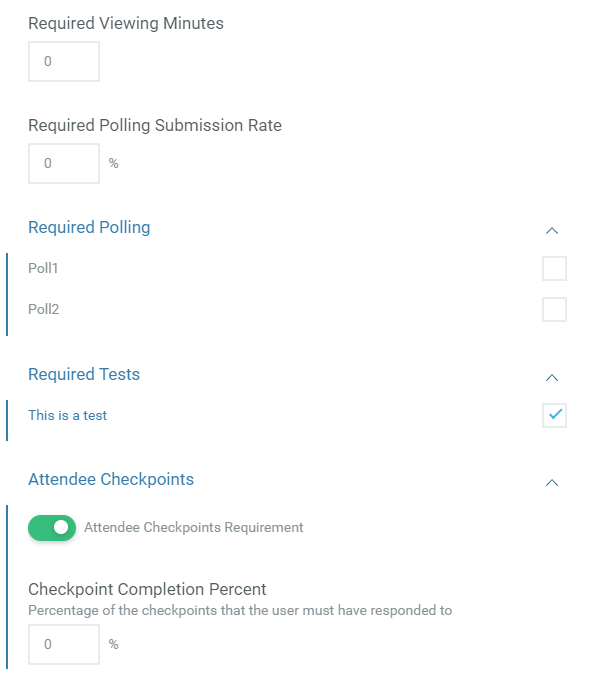Click the Required Viewing Minutes label
This screenshot has height=697, width=599.
click(126, 23)
